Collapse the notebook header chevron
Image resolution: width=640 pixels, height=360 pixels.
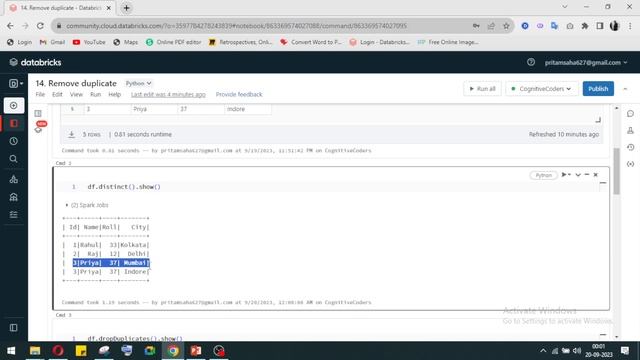click(625, 89)
